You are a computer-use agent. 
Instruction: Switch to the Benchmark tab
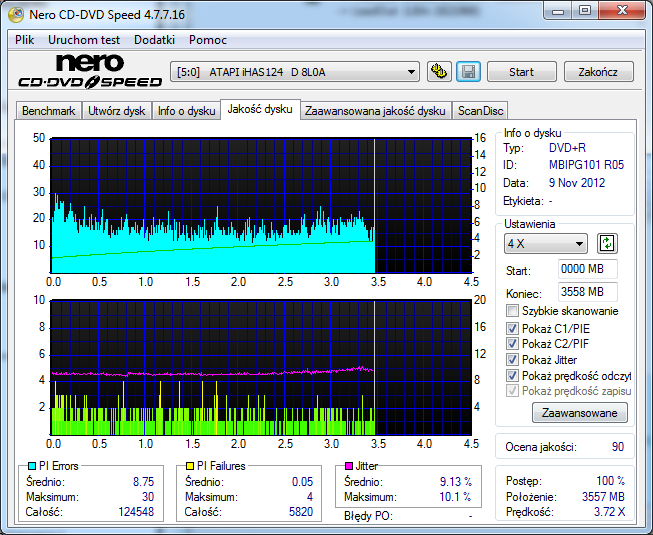(x=49, y=111)
